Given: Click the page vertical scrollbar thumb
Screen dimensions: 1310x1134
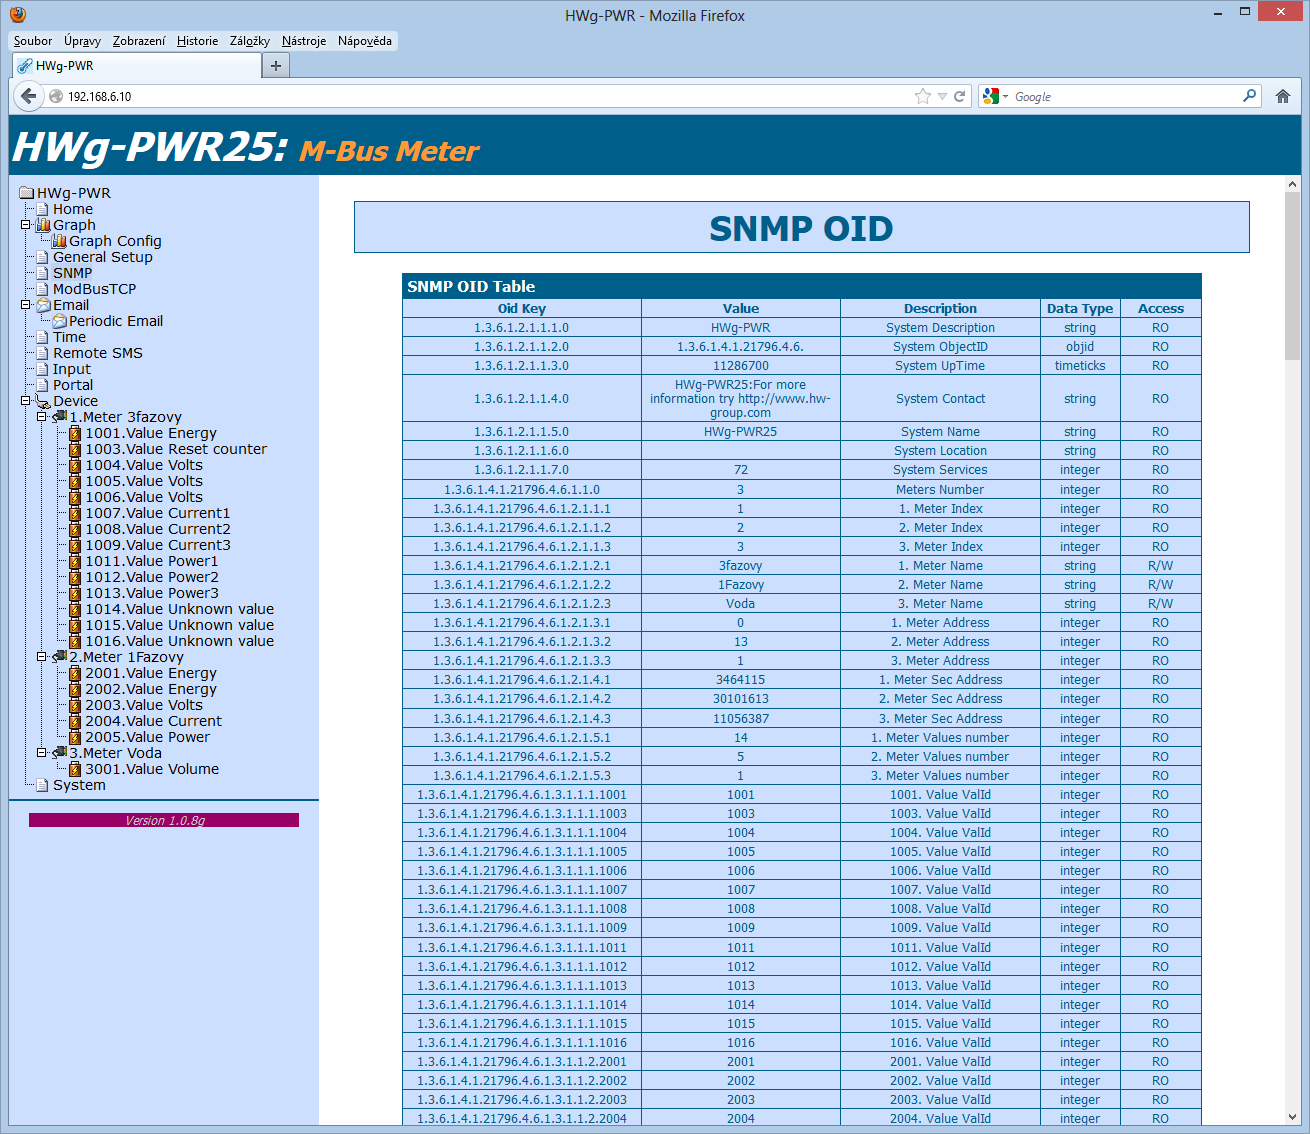Looking at the screenshot, I should [1292, 277].
